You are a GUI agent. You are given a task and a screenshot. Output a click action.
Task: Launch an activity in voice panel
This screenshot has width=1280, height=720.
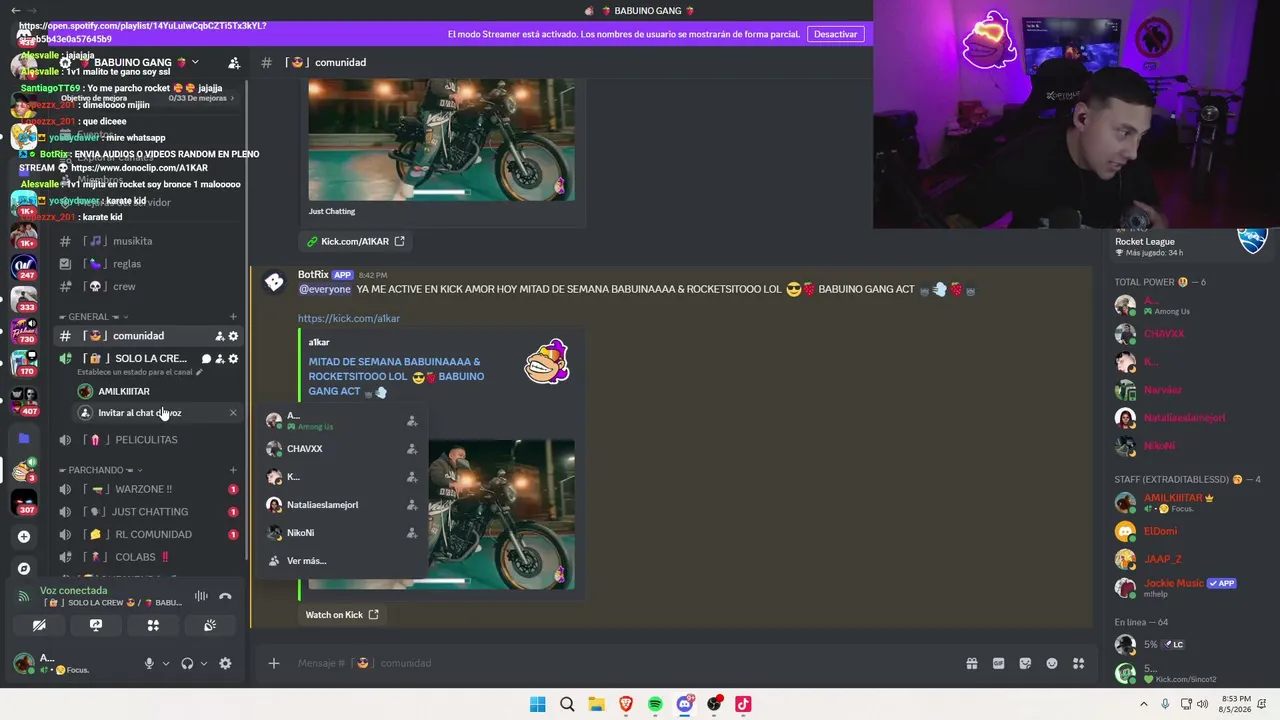(x=153, y=625)
